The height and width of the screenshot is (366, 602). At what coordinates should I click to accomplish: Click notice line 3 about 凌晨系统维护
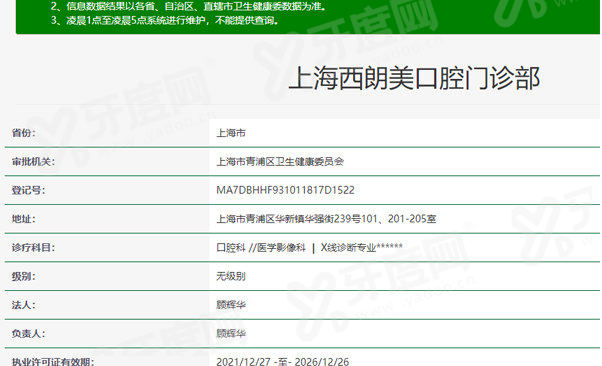pos(165,20)
